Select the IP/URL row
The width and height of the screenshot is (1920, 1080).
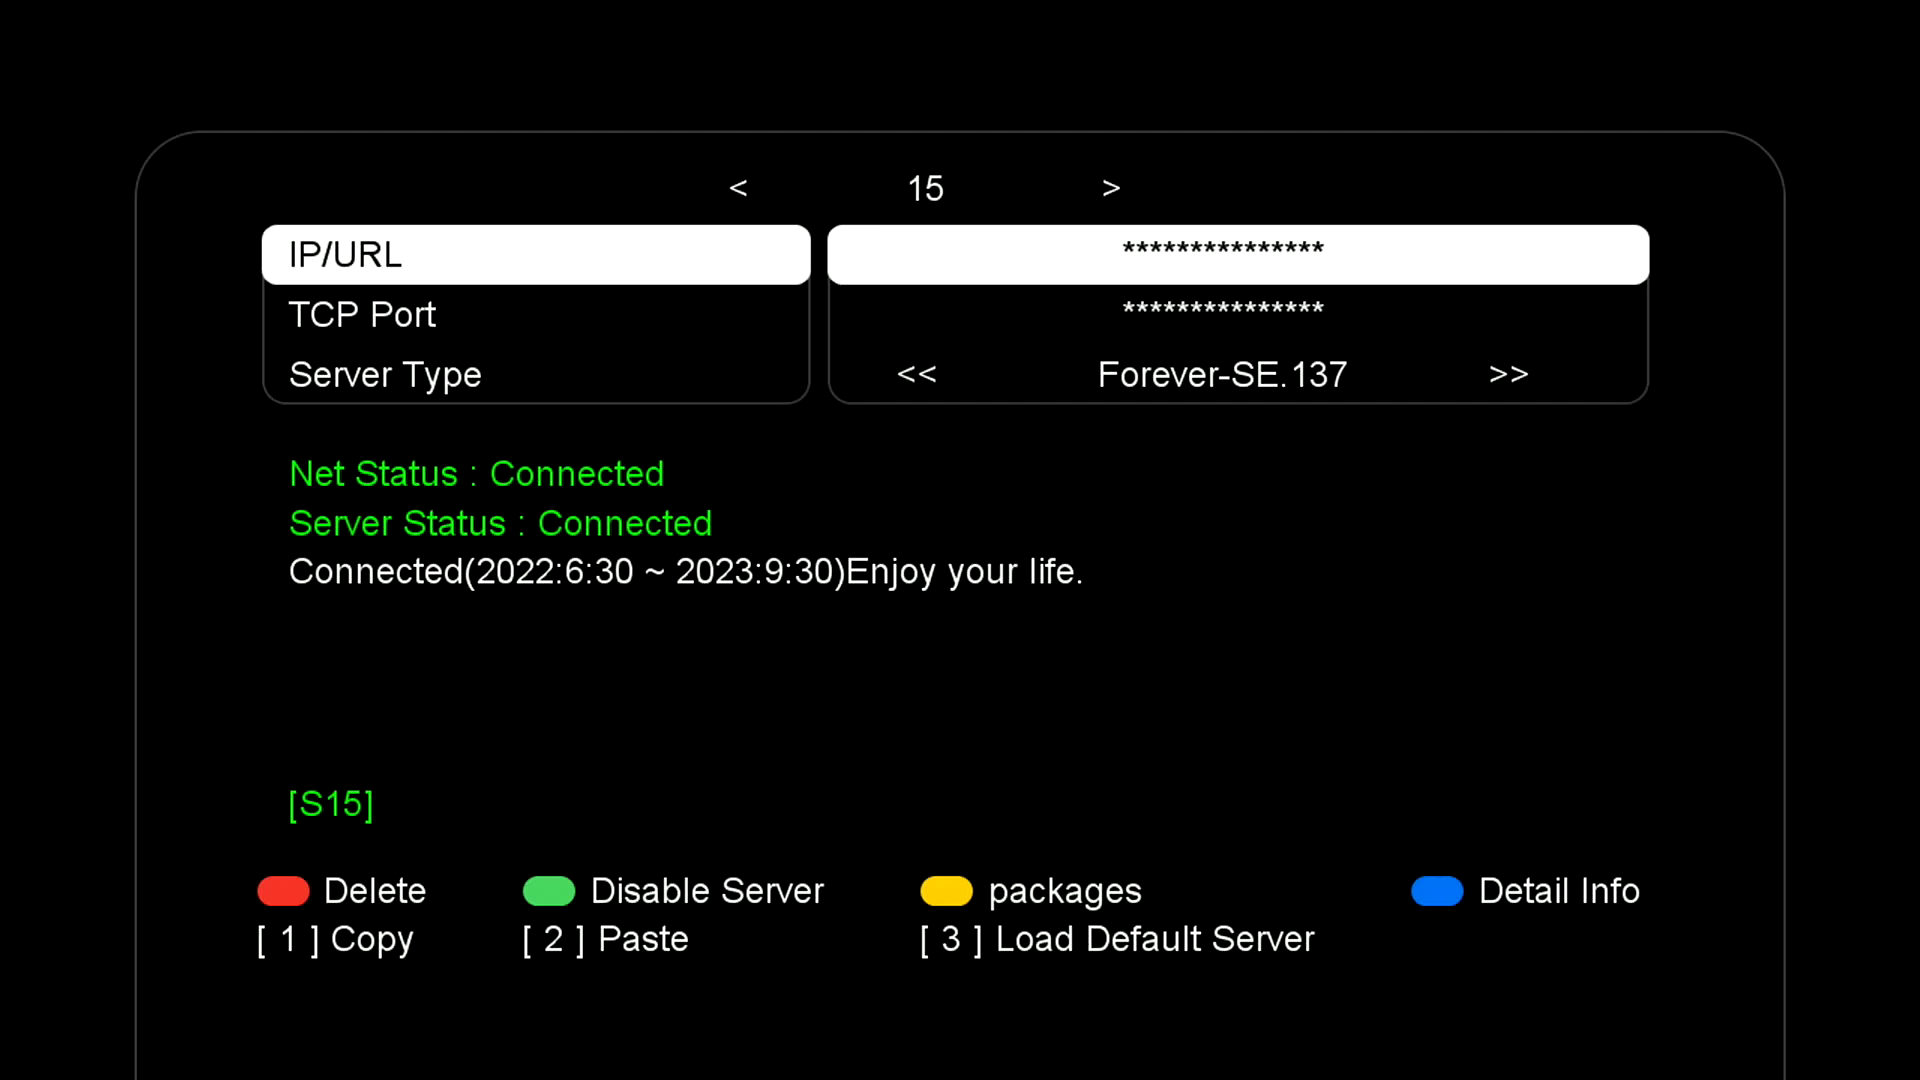point(536,255)
